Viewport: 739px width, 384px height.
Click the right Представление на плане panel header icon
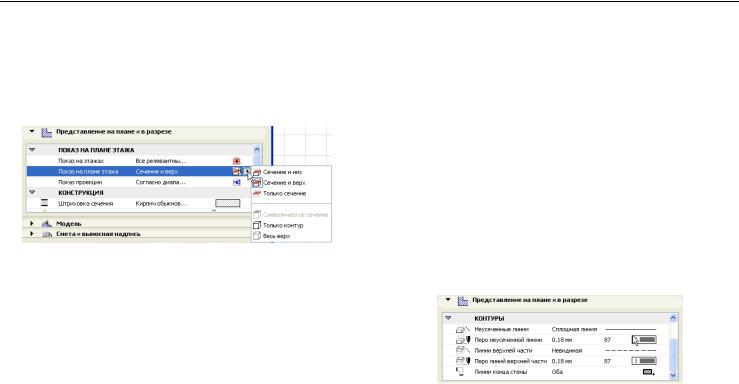(463, 301)
